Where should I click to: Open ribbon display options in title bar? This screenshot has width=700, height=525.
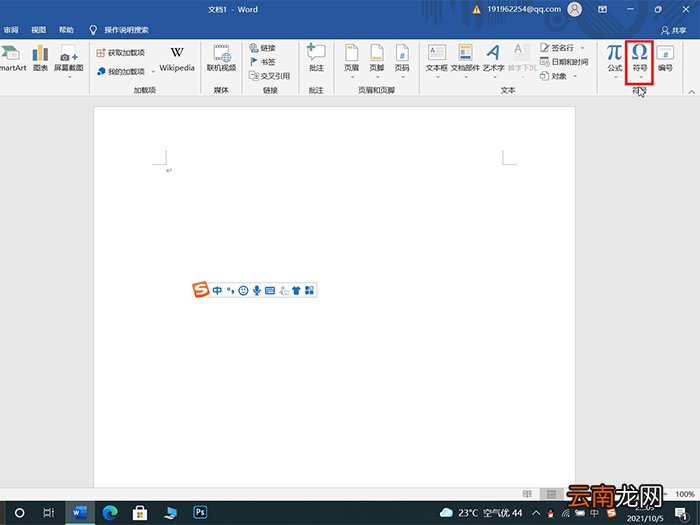[x=603, y=9]
